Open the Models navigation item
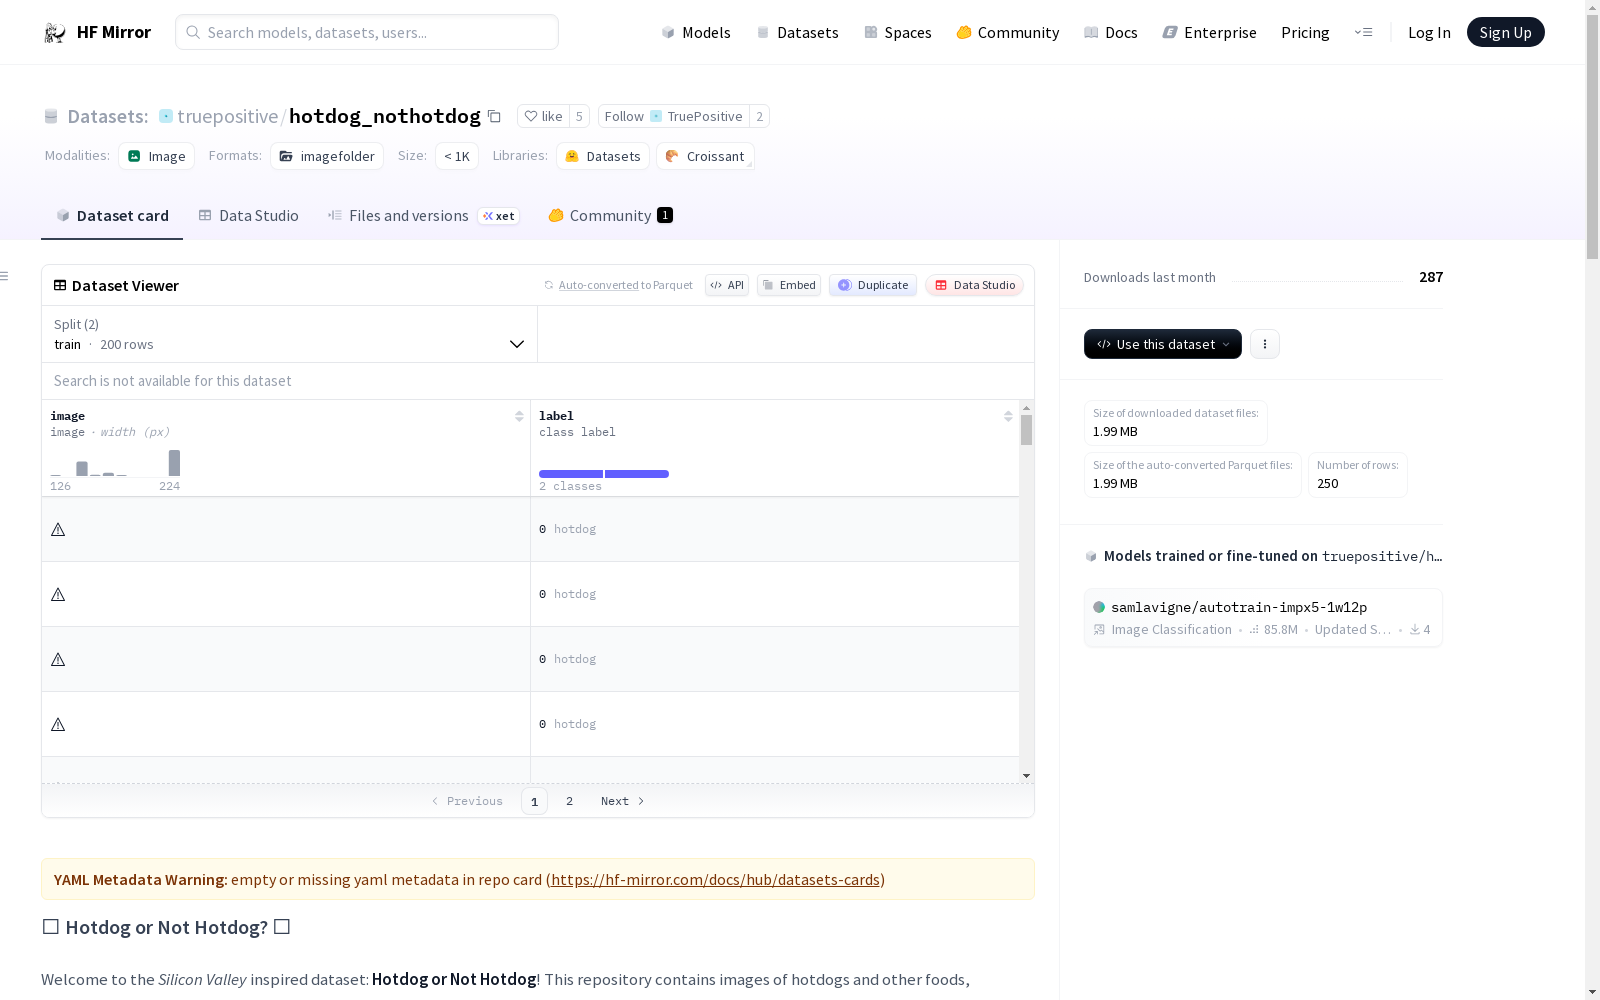Screen dimensions: 1600x1000 [x=696, y=32]
